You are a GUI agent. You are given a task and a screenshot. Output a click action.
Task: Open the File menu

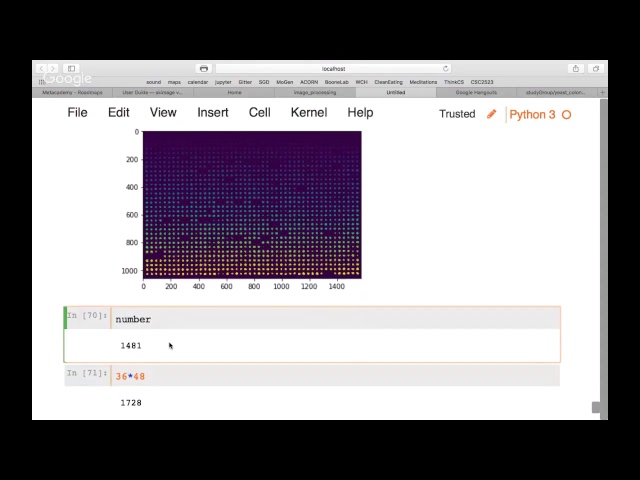[x=78, y=113]
